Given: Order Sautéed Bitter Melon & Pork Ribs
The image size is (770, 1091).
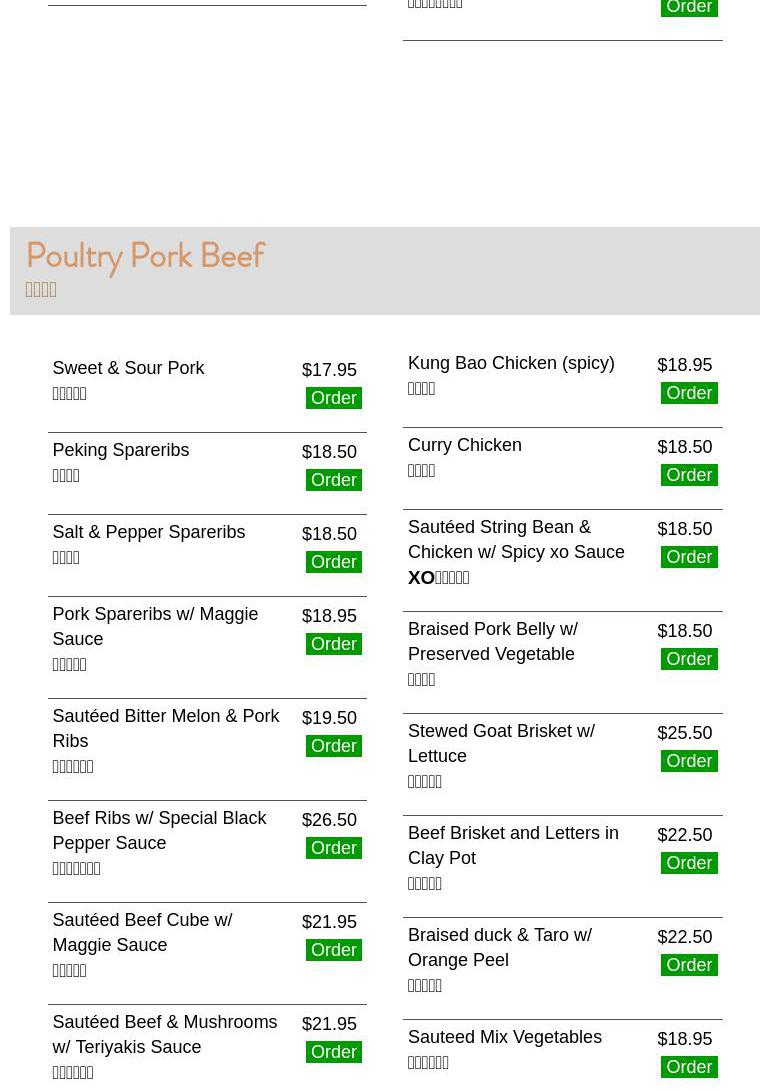Looking at the screenshot, I should 333,746.
